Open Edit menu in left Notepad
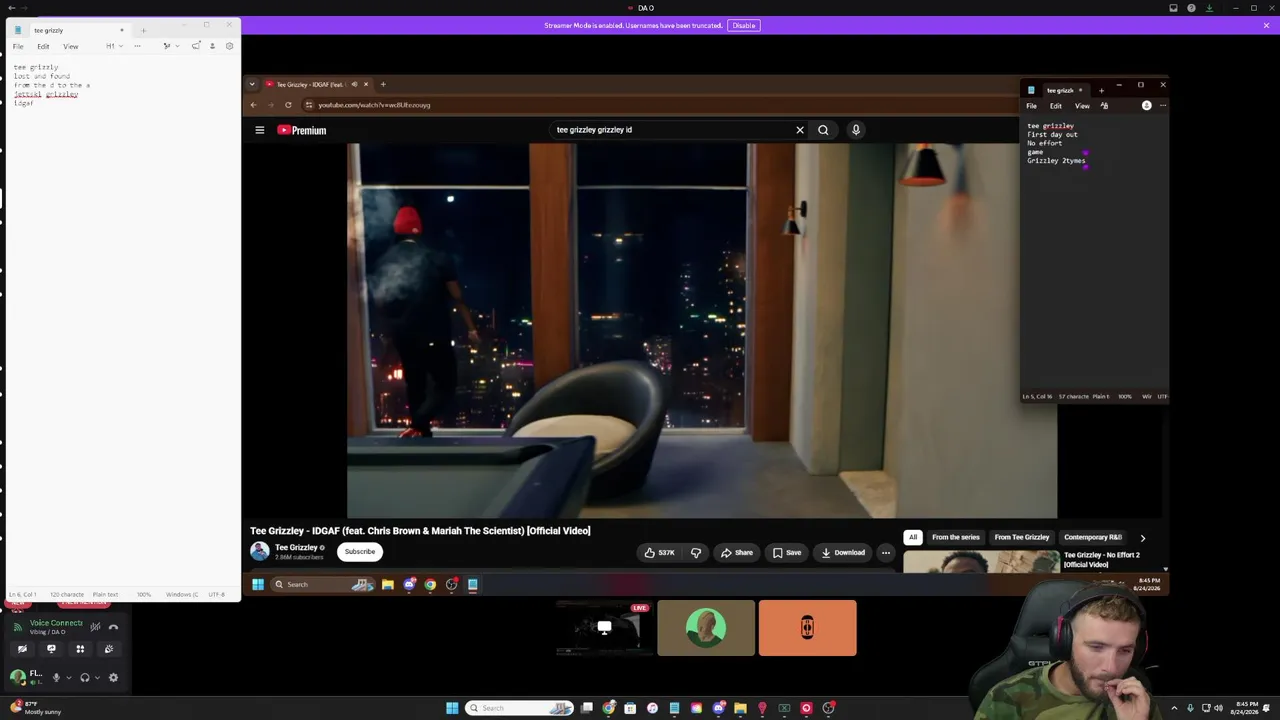 click(43, 46)
